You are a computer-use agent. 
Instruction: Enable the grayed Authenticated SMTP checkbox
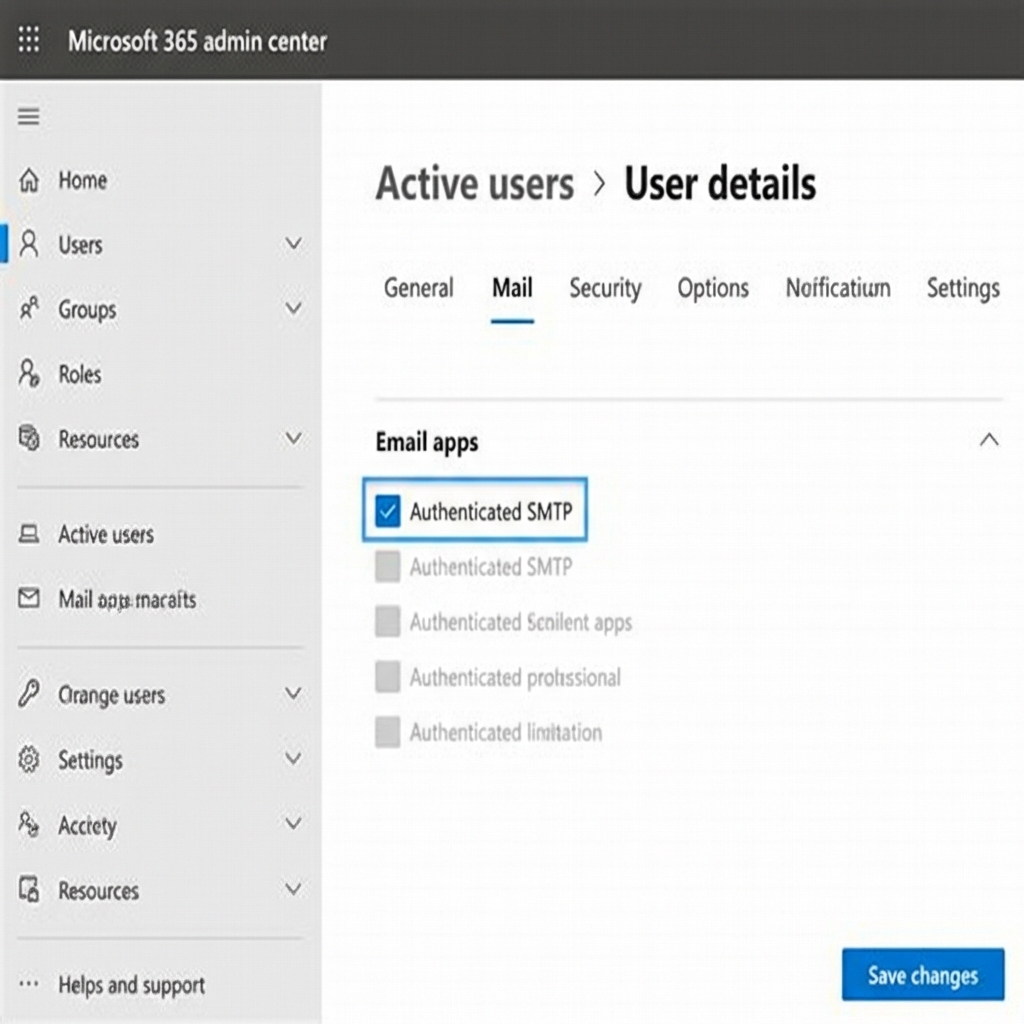pos(387,566)
